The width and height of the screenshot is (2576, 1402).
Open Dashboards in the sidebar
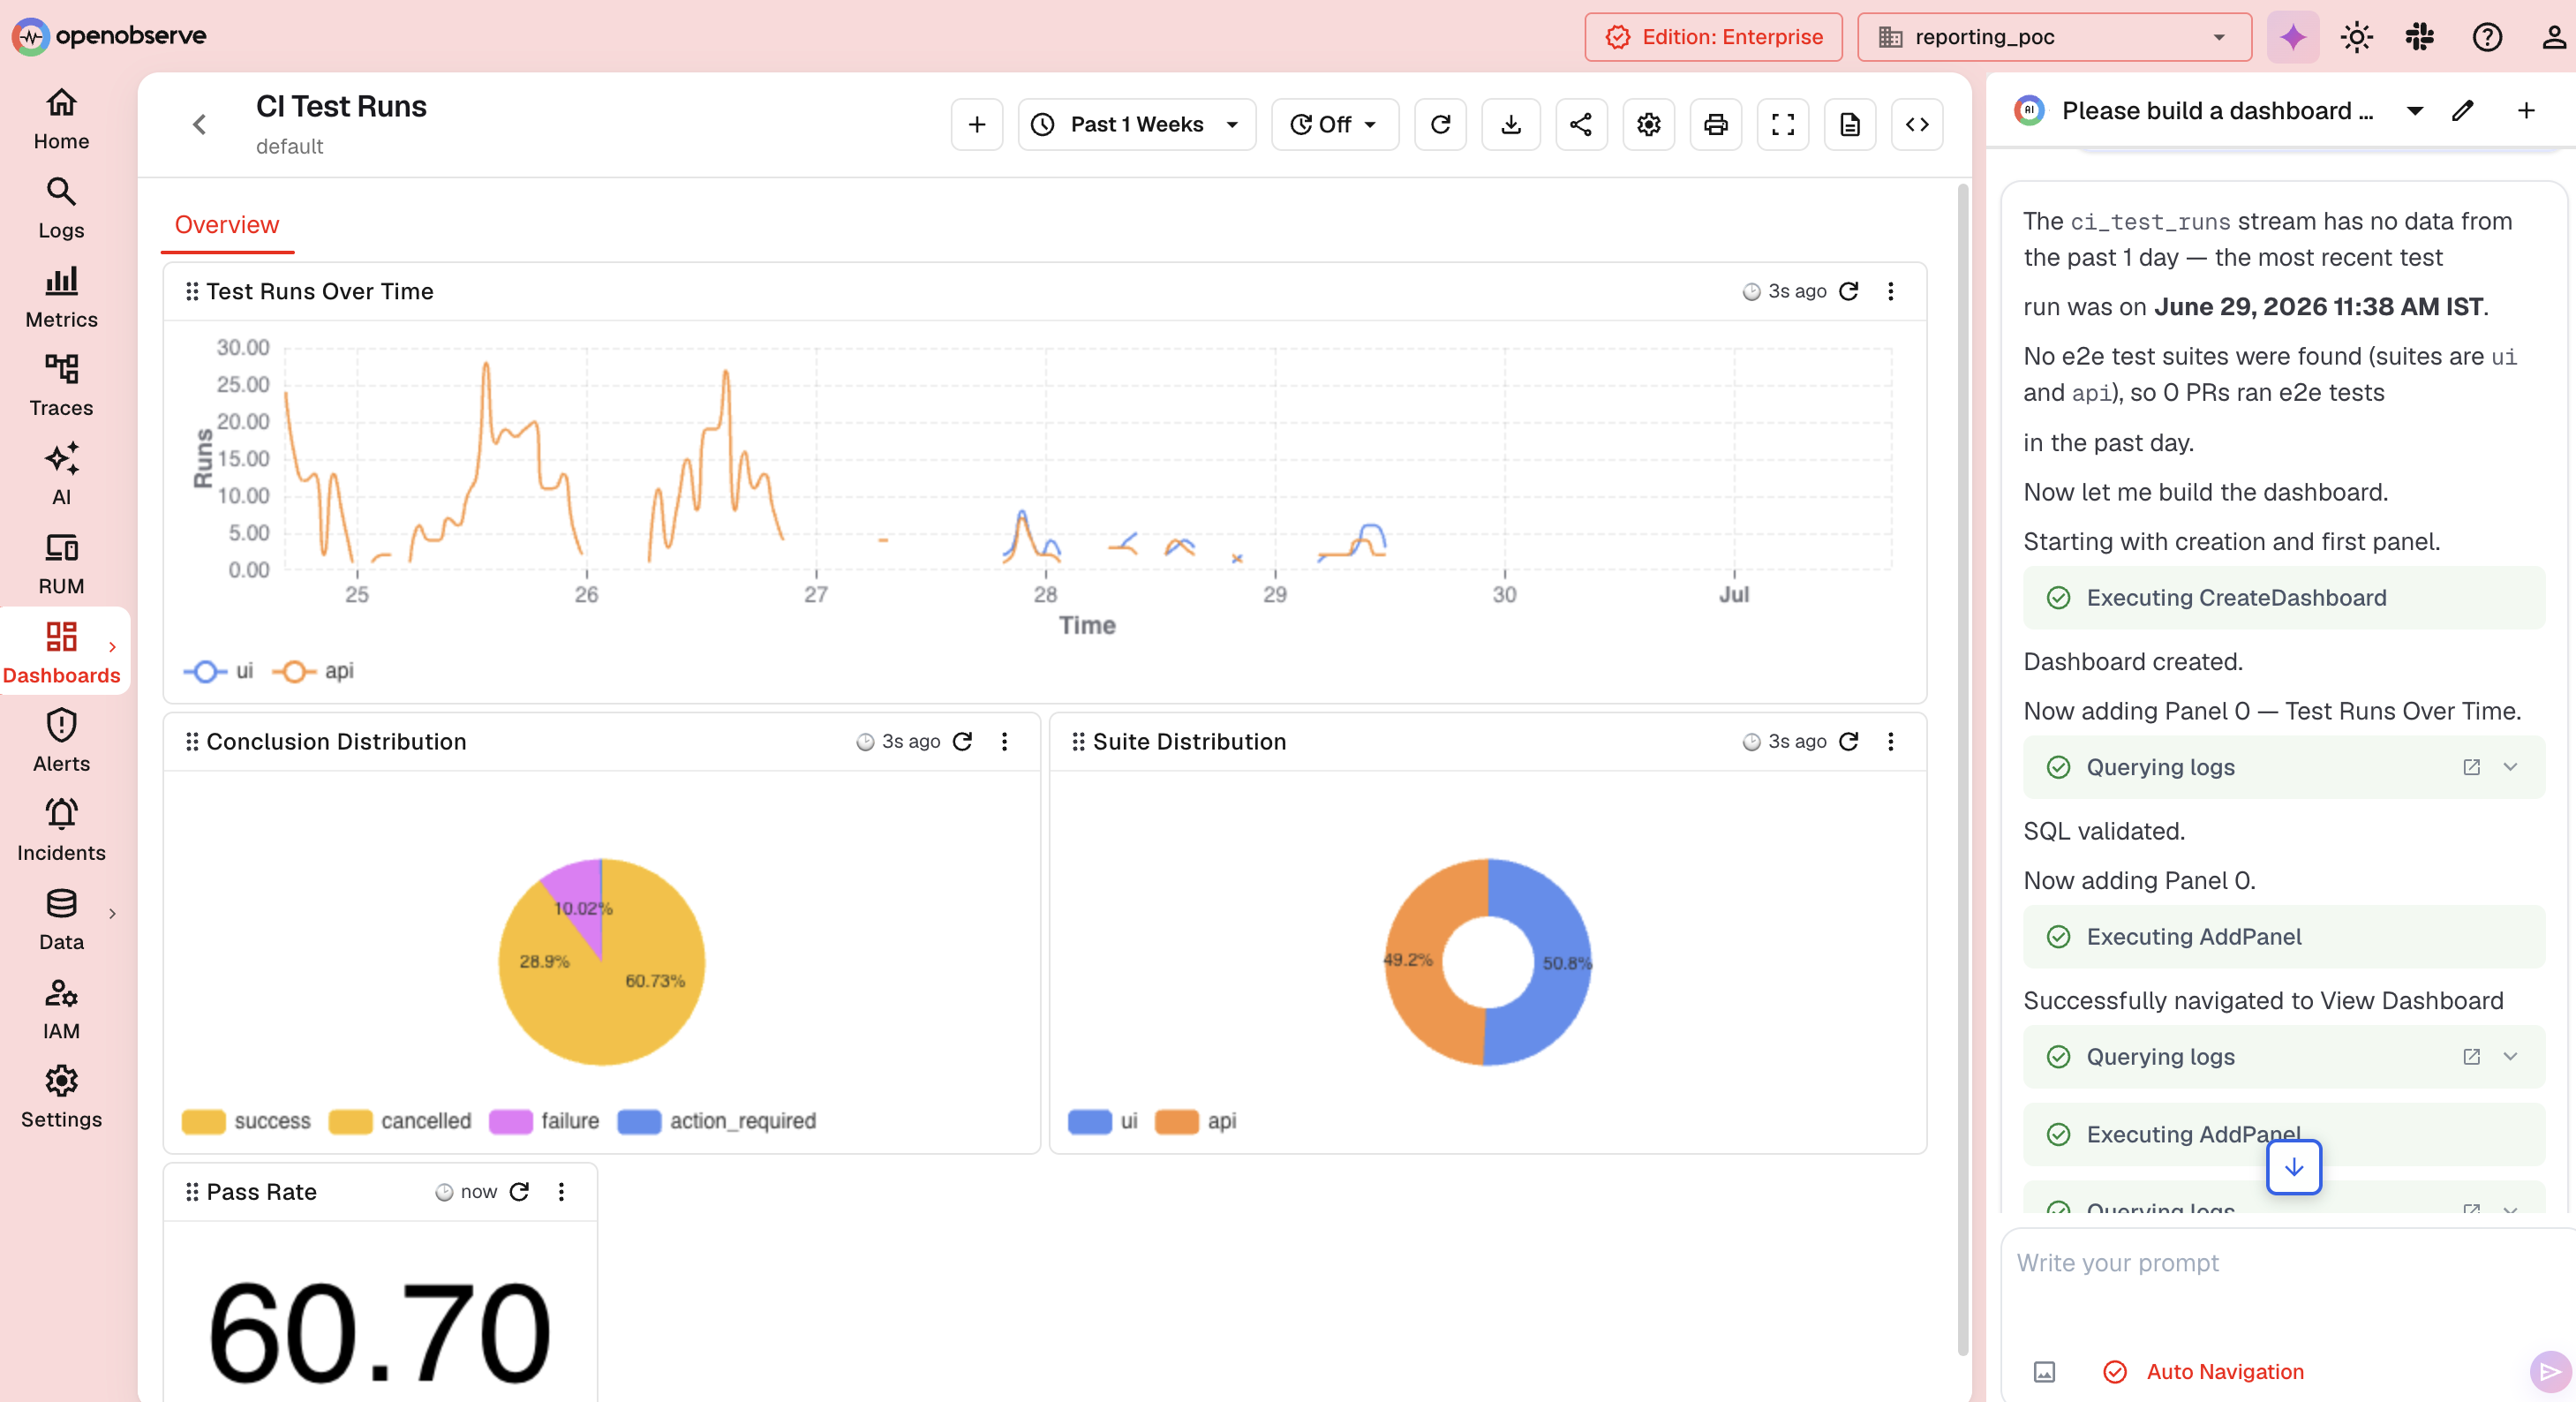tap(61, 653)
